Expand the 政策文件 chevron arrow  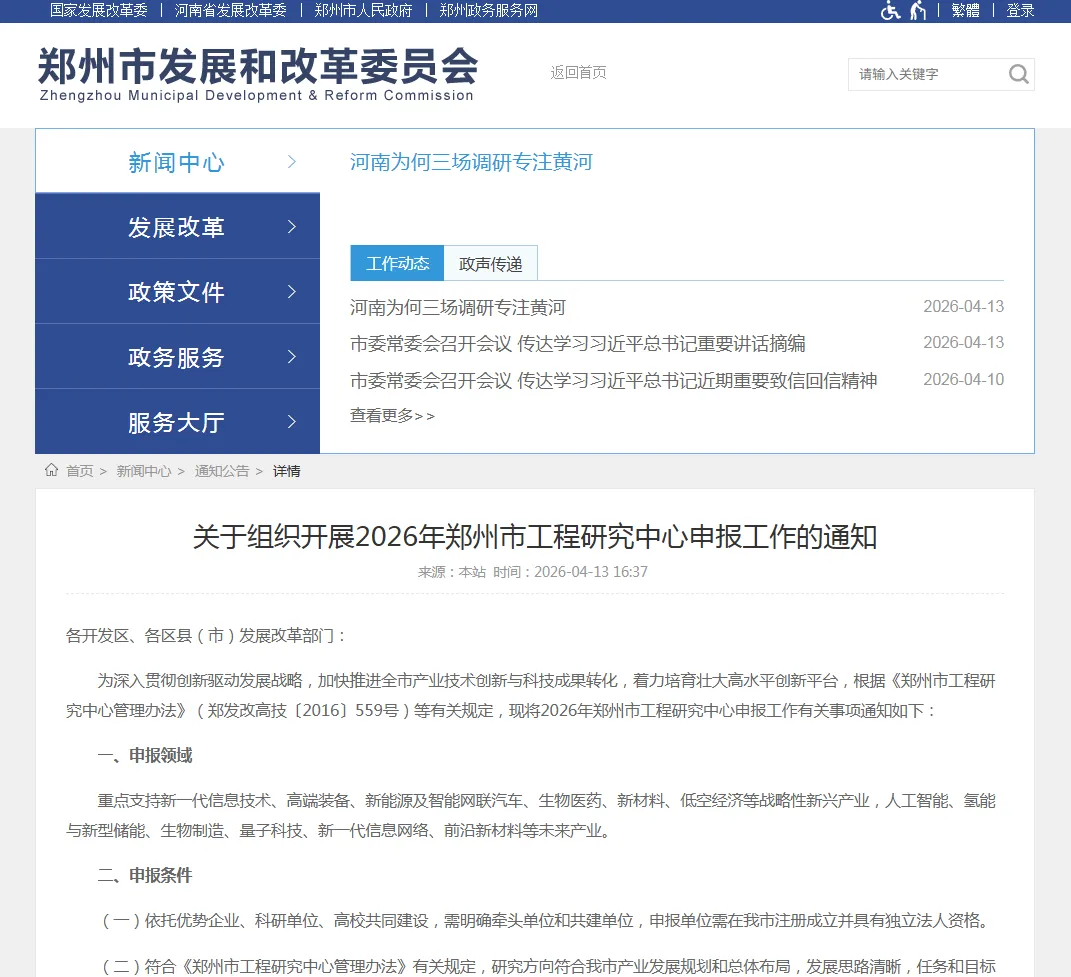click(292, 292)
